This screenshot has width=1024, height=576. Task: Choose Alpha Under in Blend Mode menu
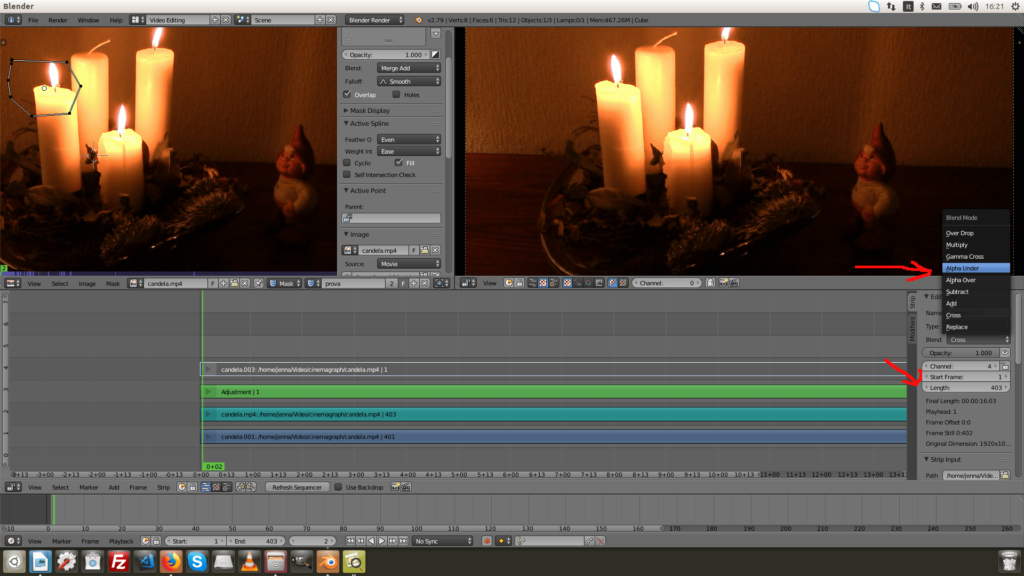976,268
